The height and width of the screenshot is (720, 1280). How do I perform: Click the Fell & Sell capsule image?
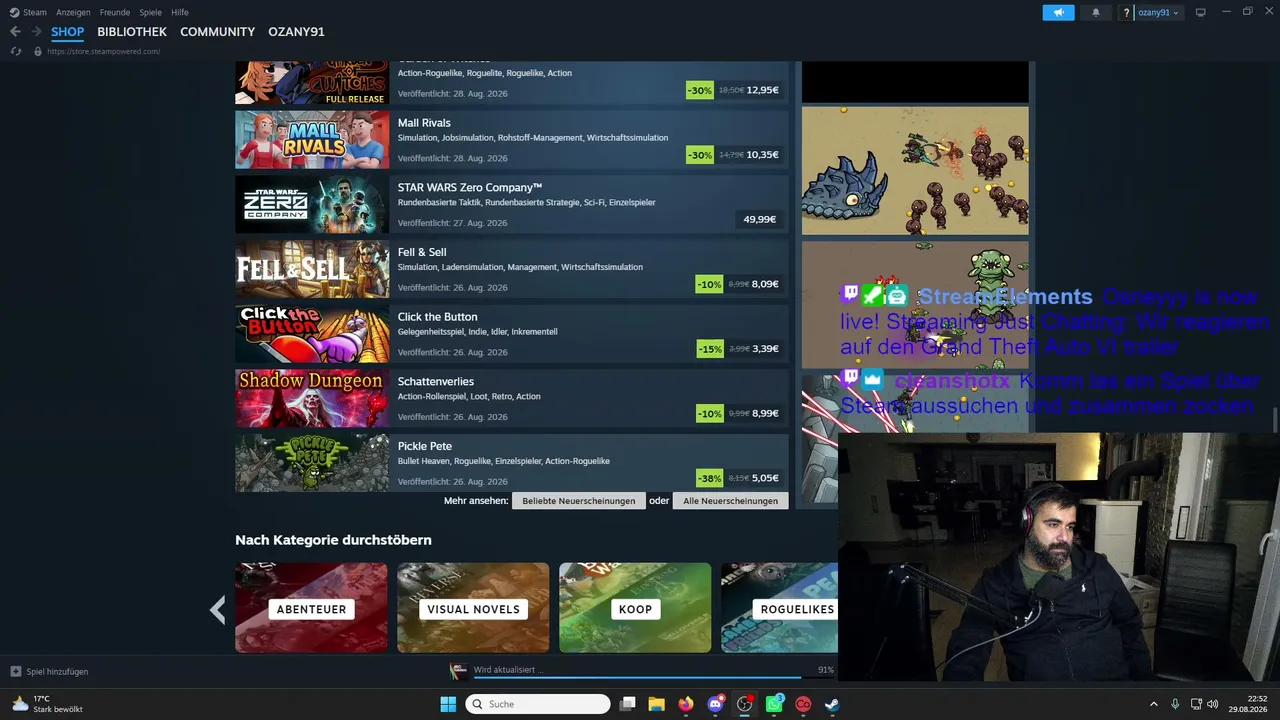(312, 269)
